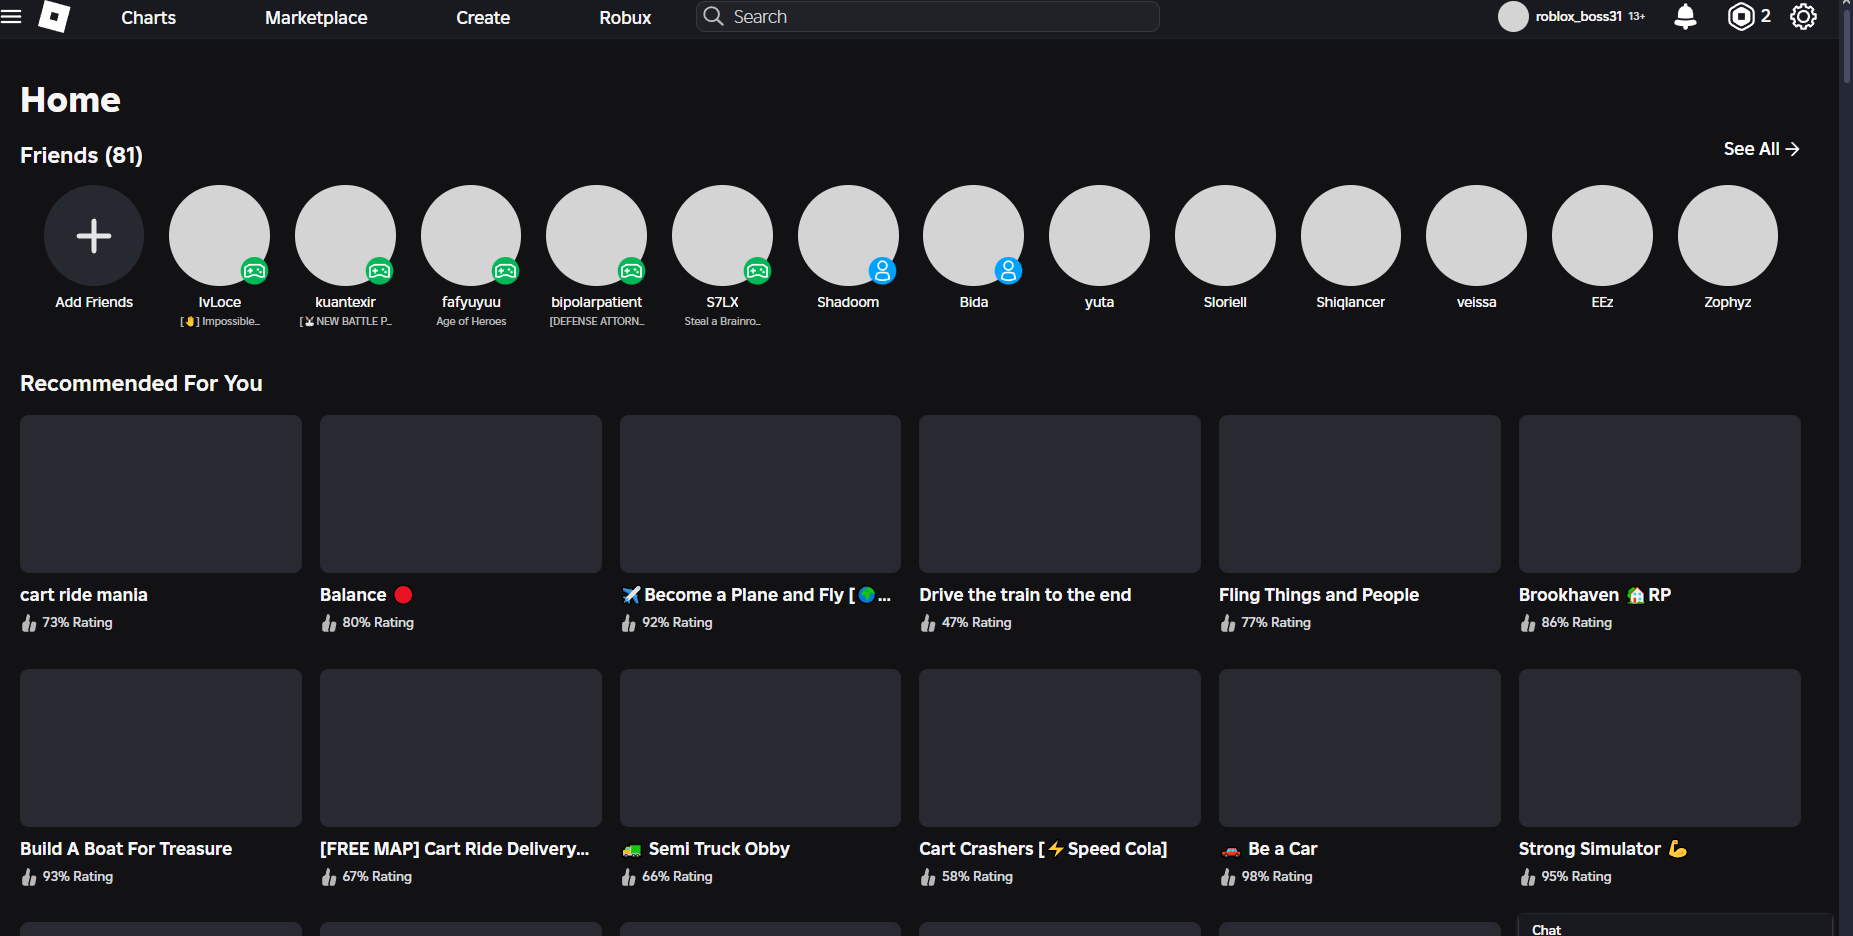
Task: Open the Brookhaven RP thumbnail
Action: tap(1660, 494)
